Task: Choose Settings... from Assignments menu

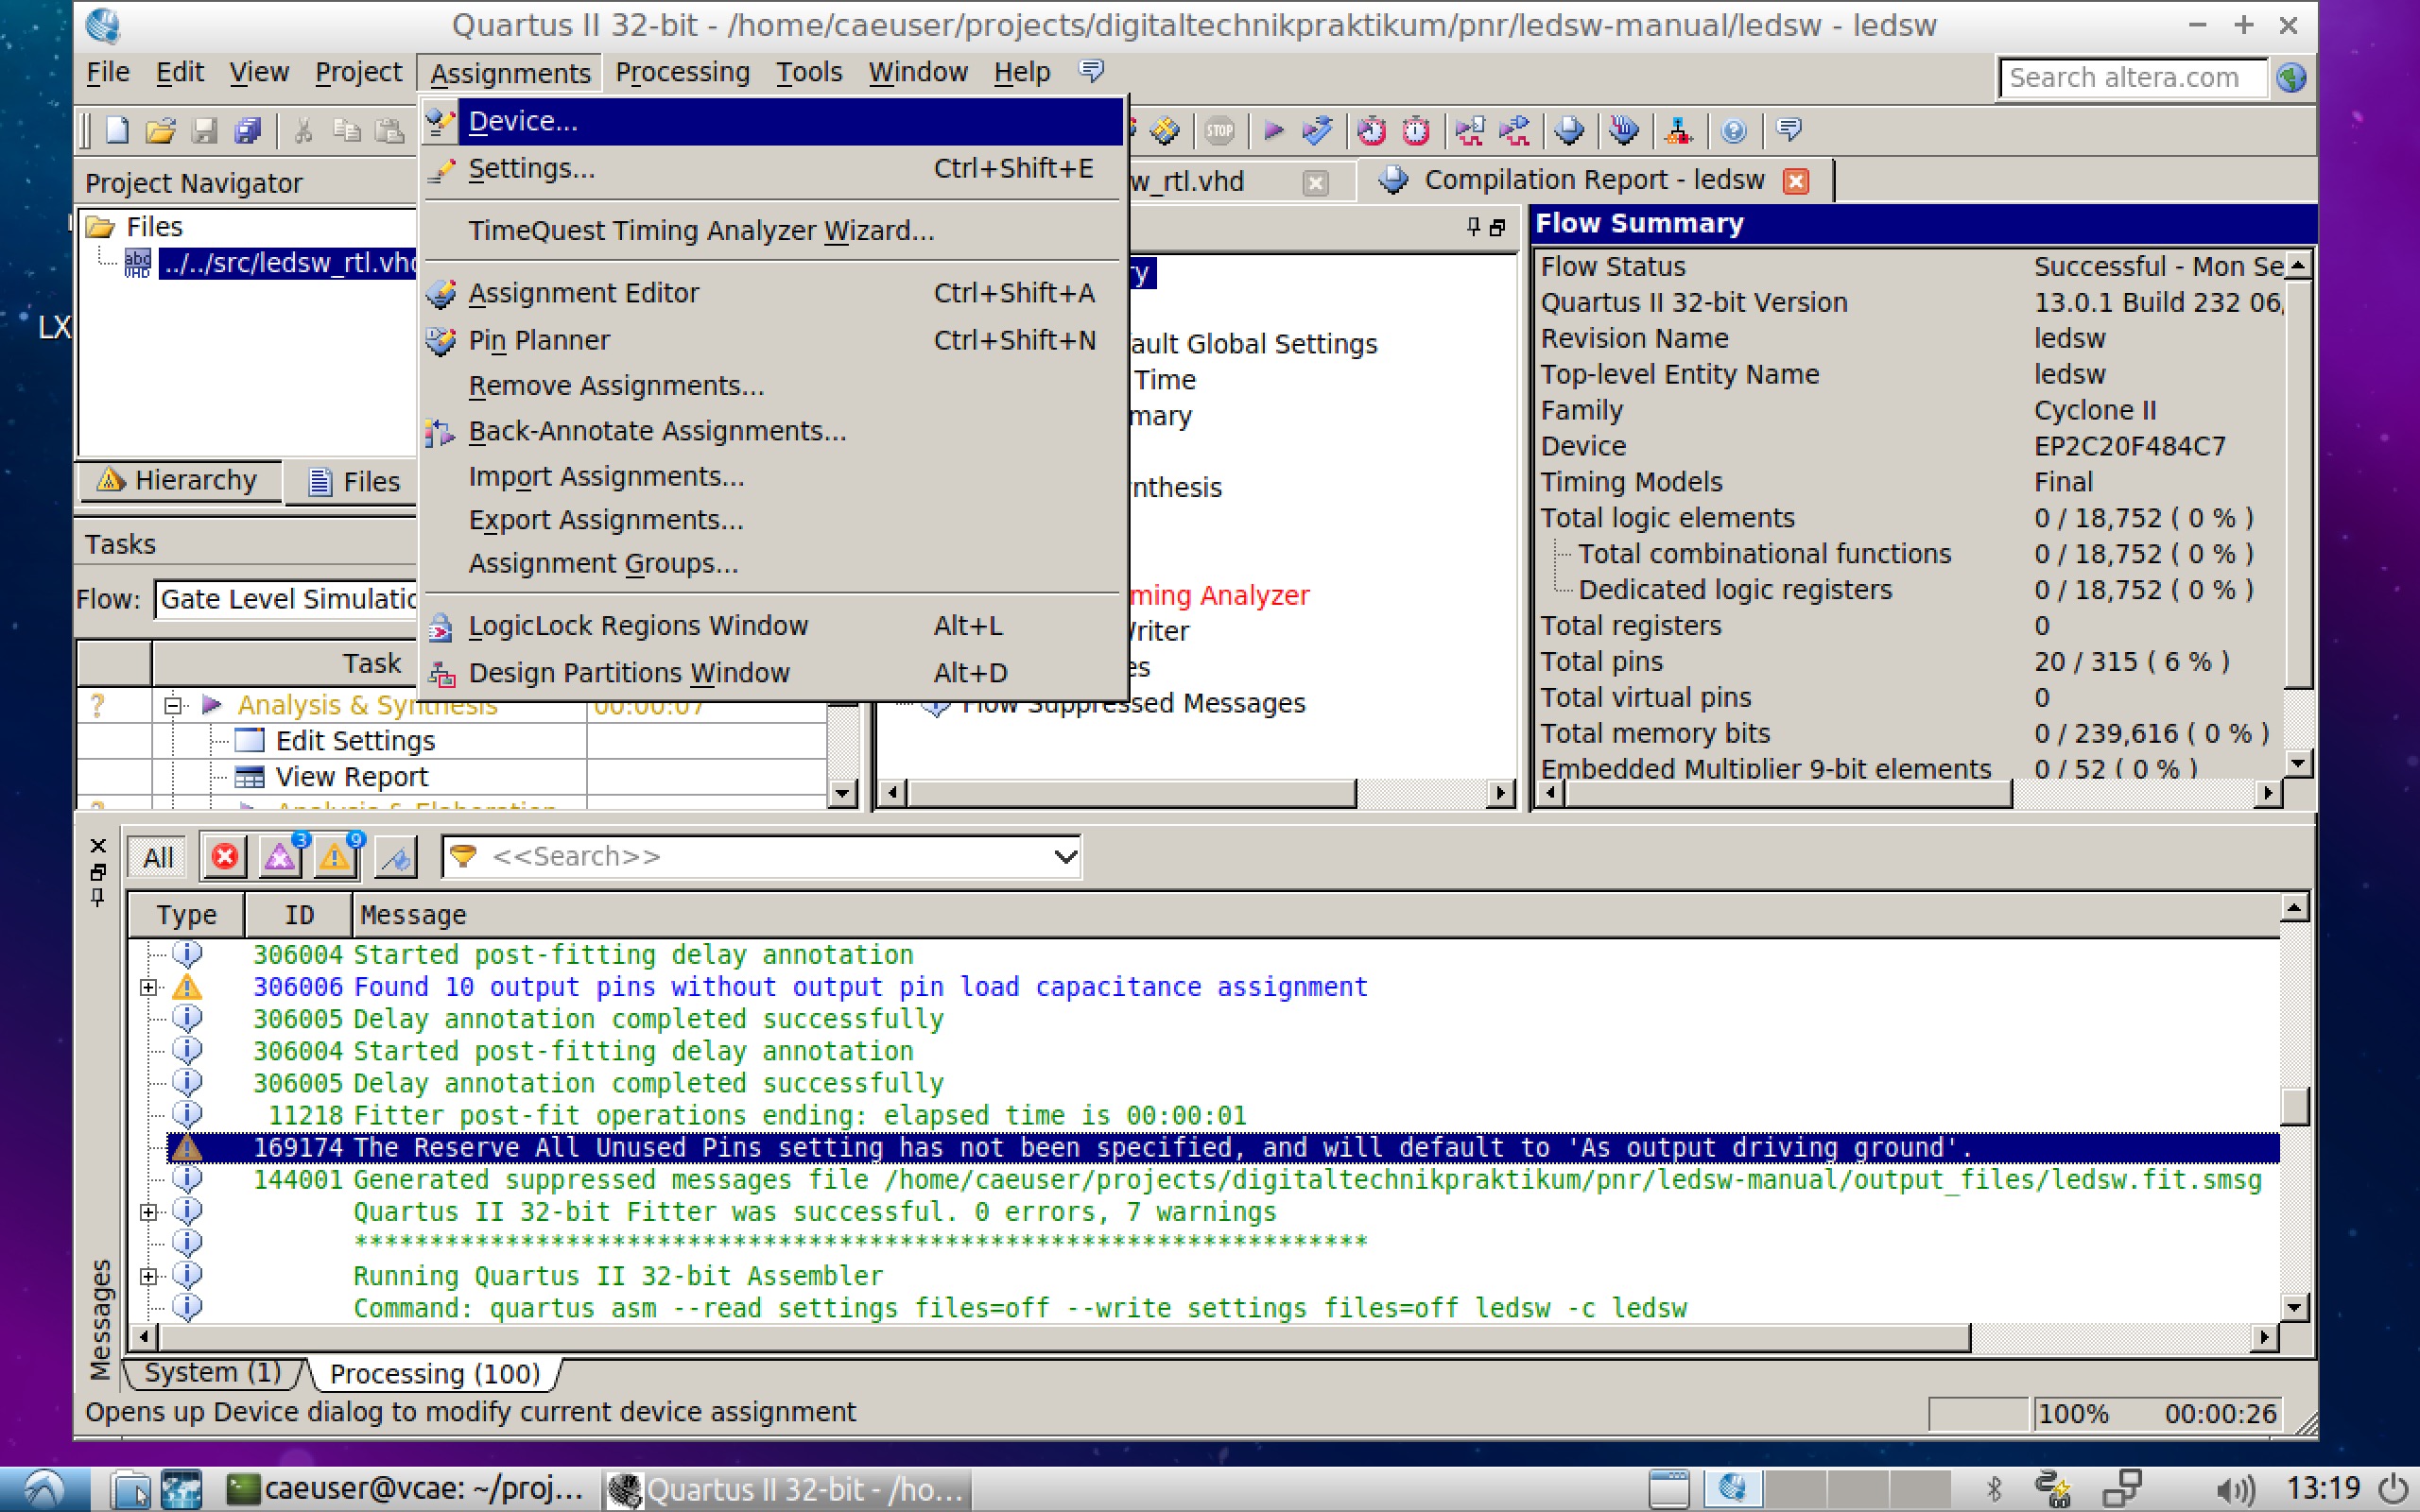Action: pos(772,168)
